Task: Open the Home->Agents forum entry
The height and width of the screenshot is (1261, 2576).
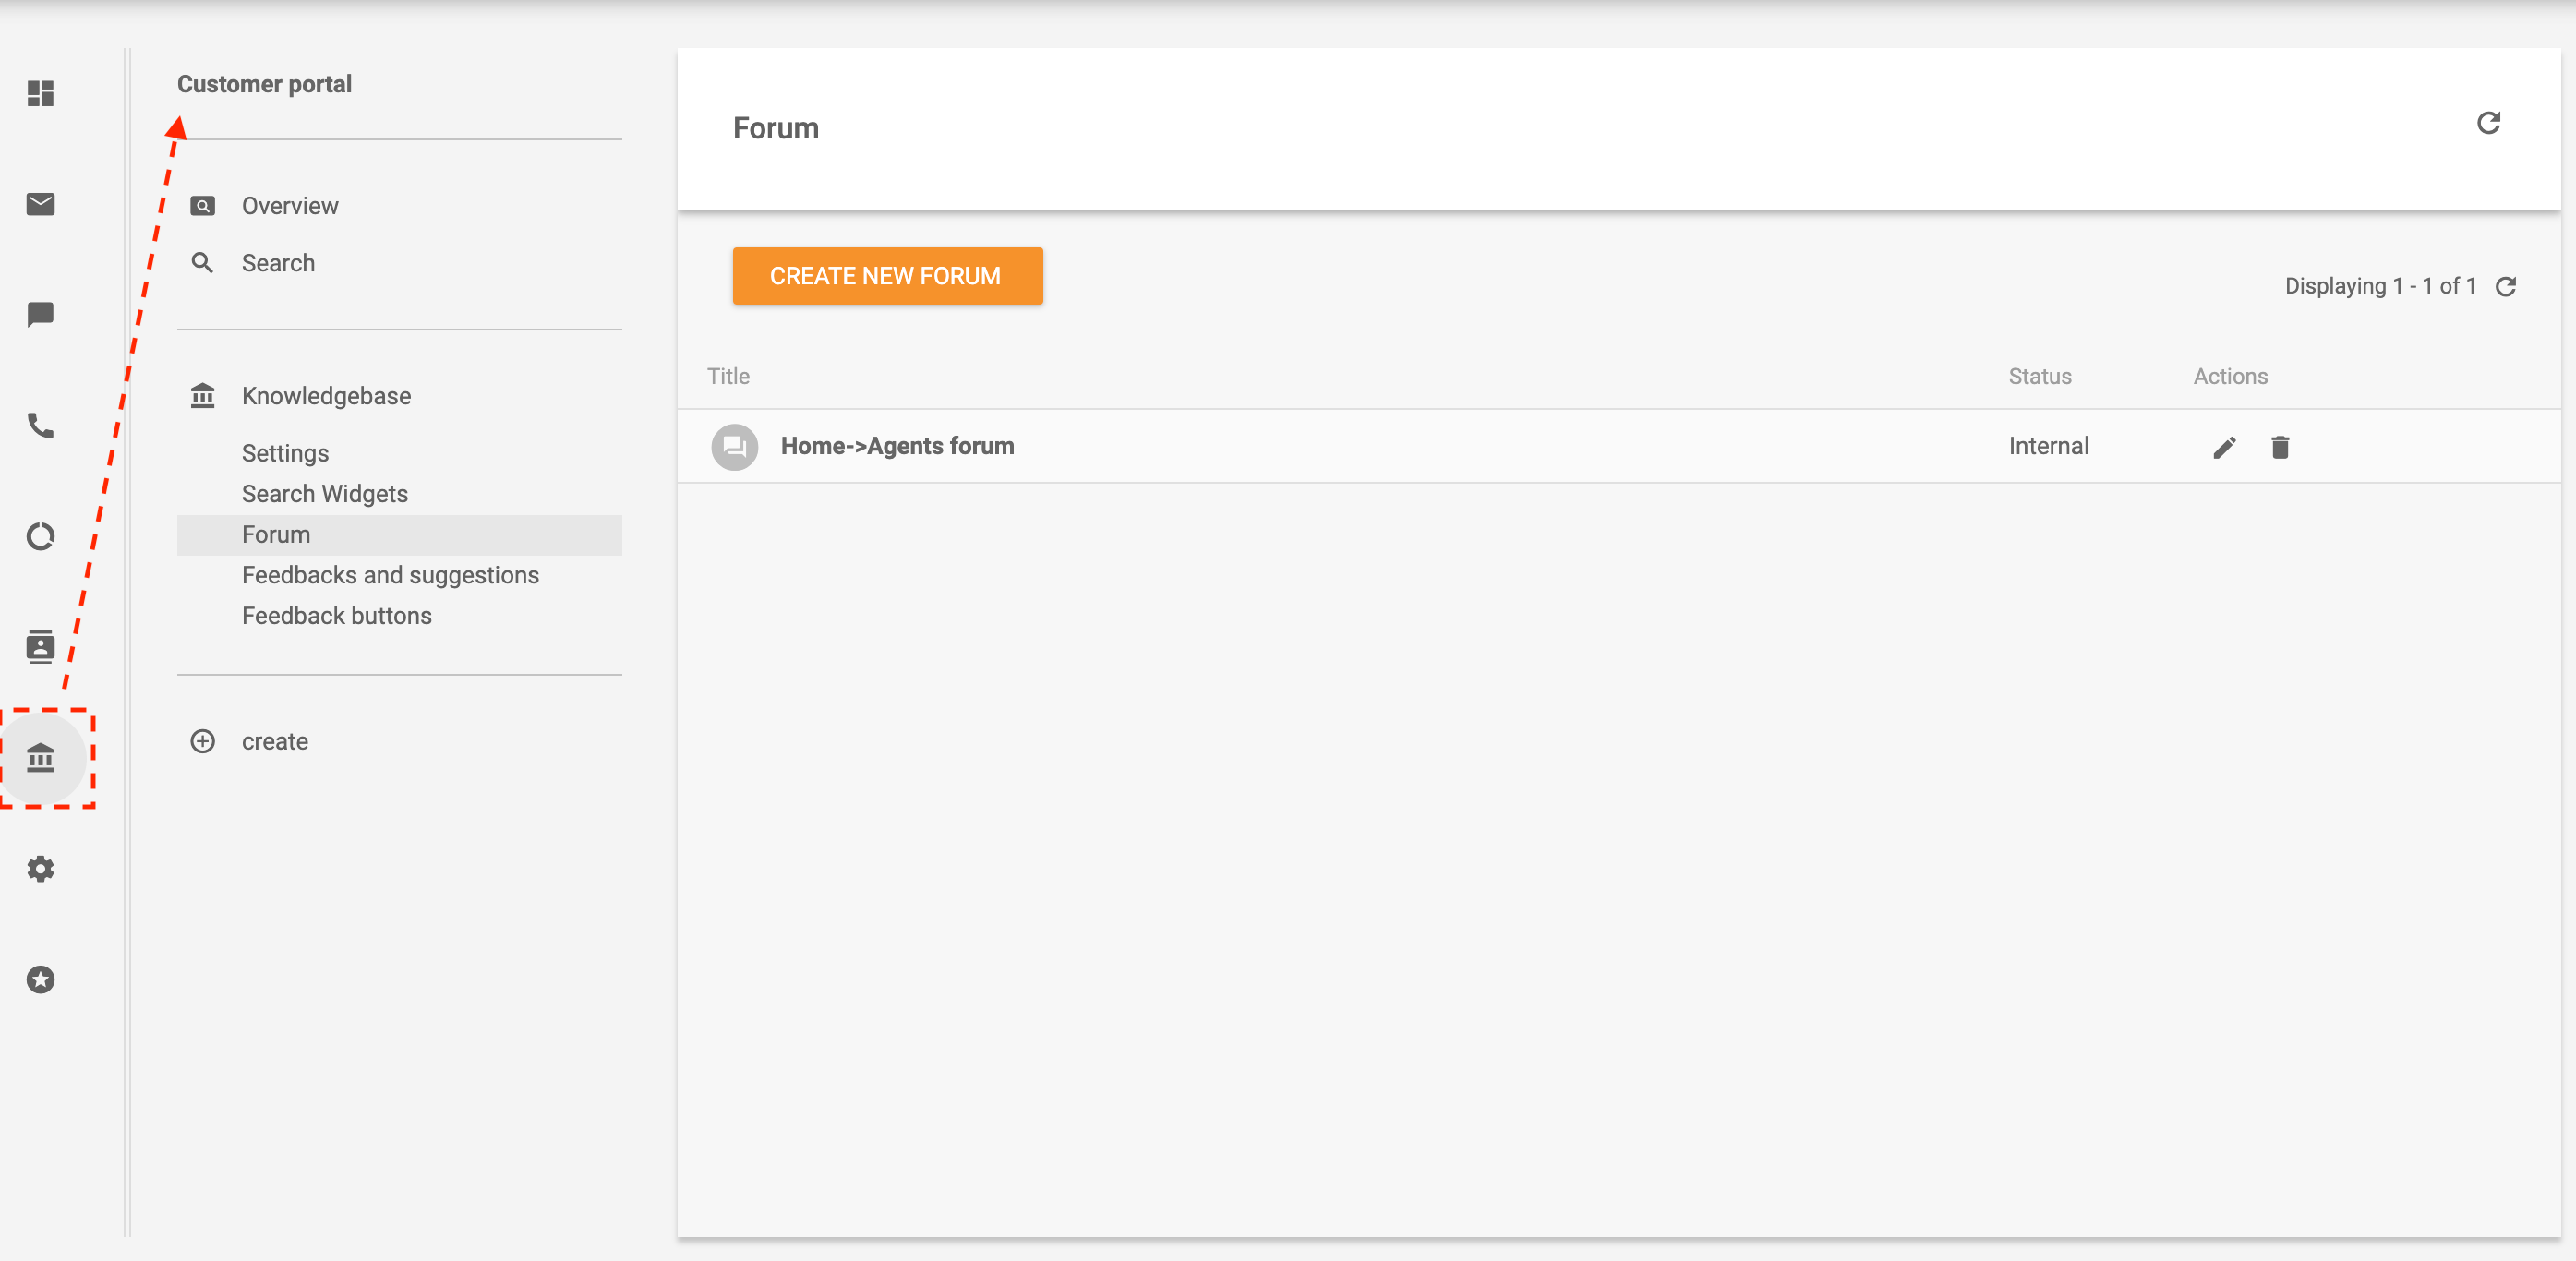Action: click(896, 446)
